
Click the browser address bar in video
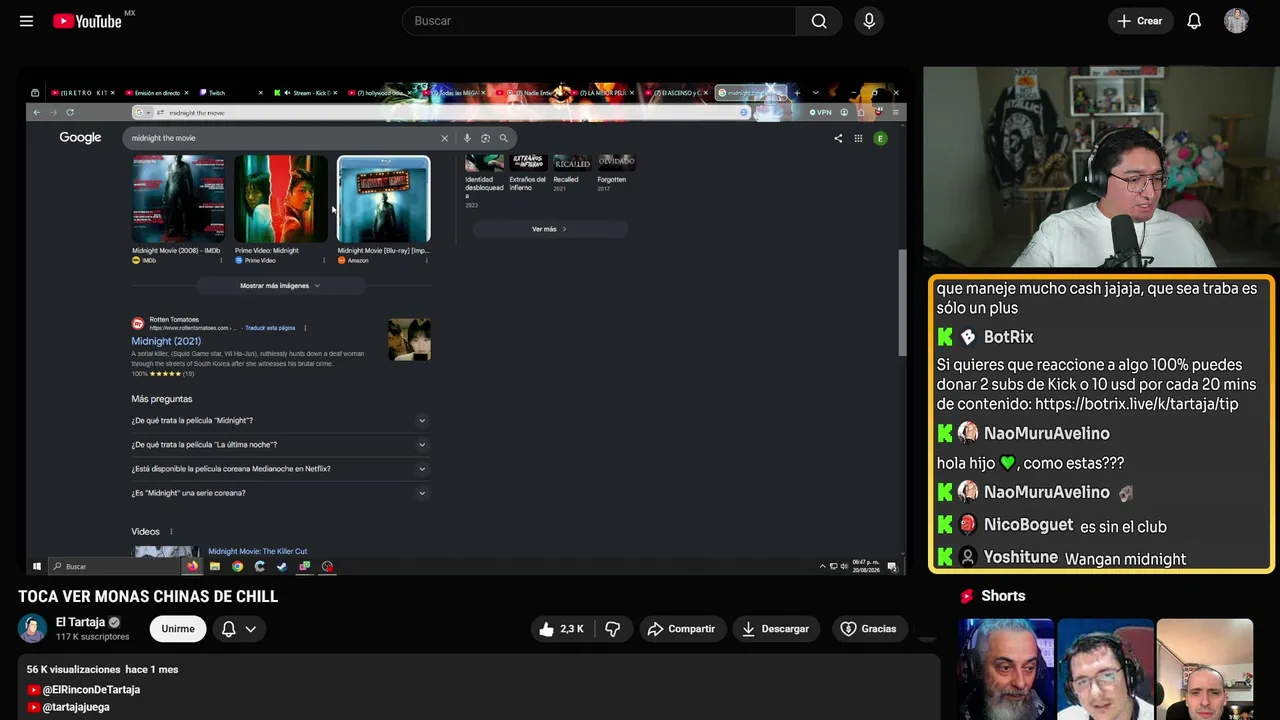(440, 113)
